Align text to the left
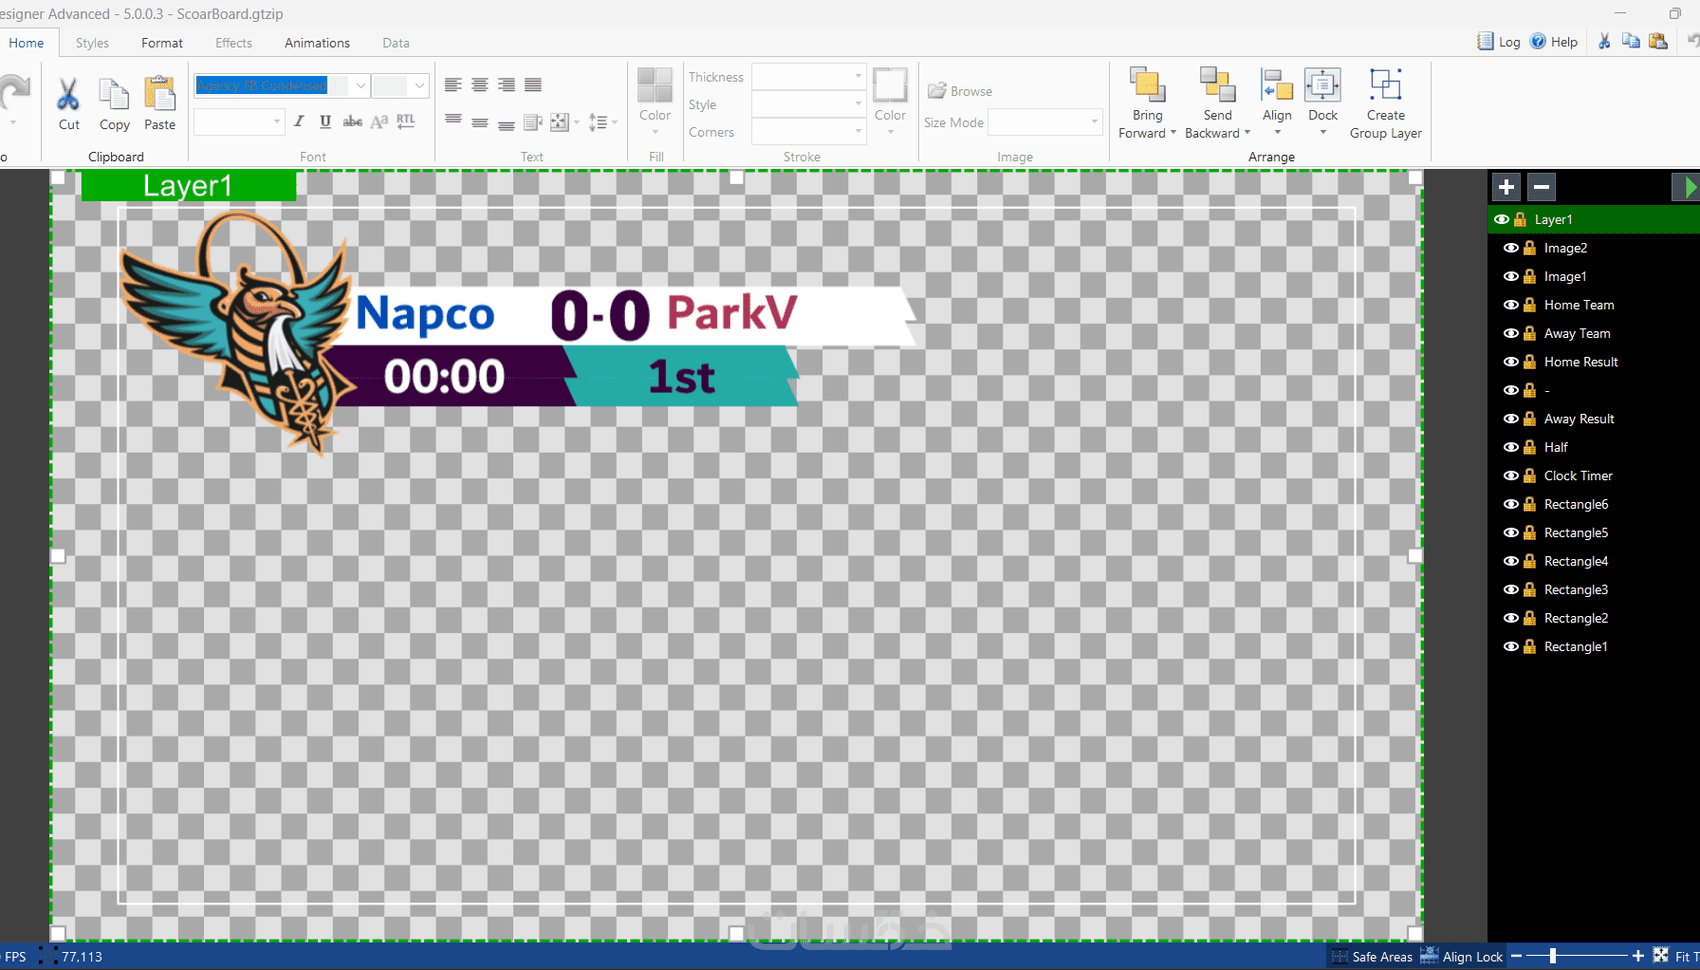1700x970 pixels. (x=453, y=85)
